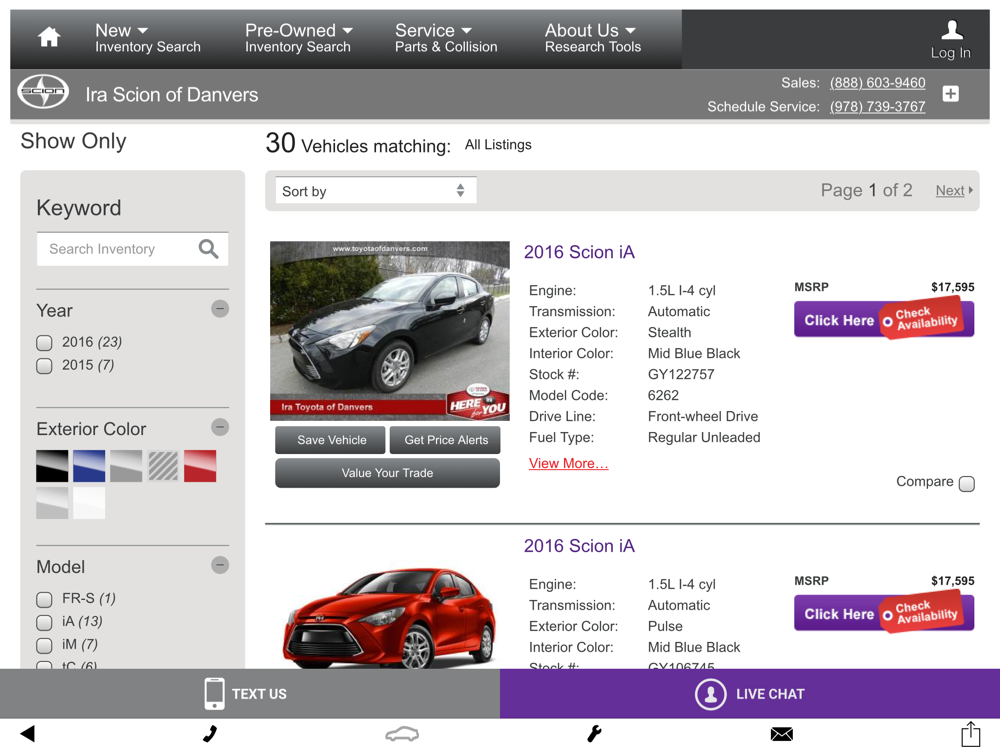Check the iM model filter
1000x750 pixels.
coord(44,645)
